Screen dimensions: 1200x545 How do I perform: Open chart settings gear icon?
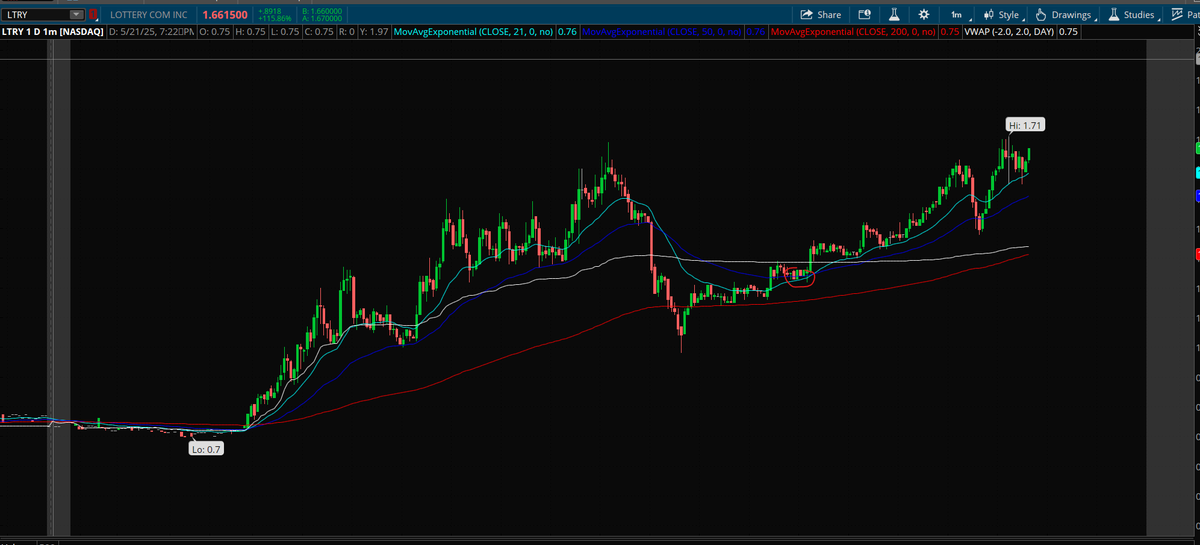coord(924,15)
